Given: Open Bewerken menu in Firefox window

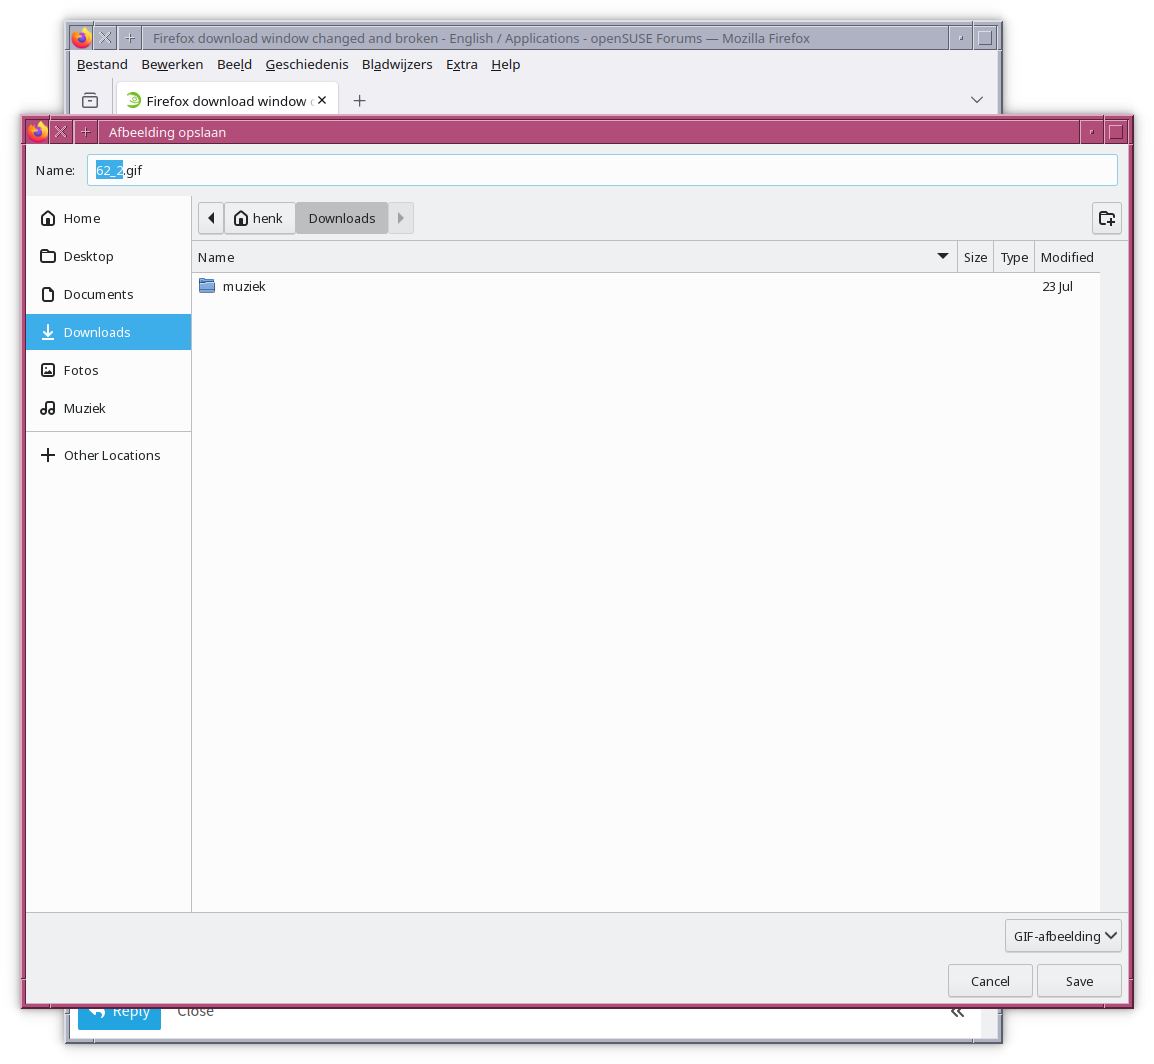Looking at the screenshot, I should tap(172, 65).
